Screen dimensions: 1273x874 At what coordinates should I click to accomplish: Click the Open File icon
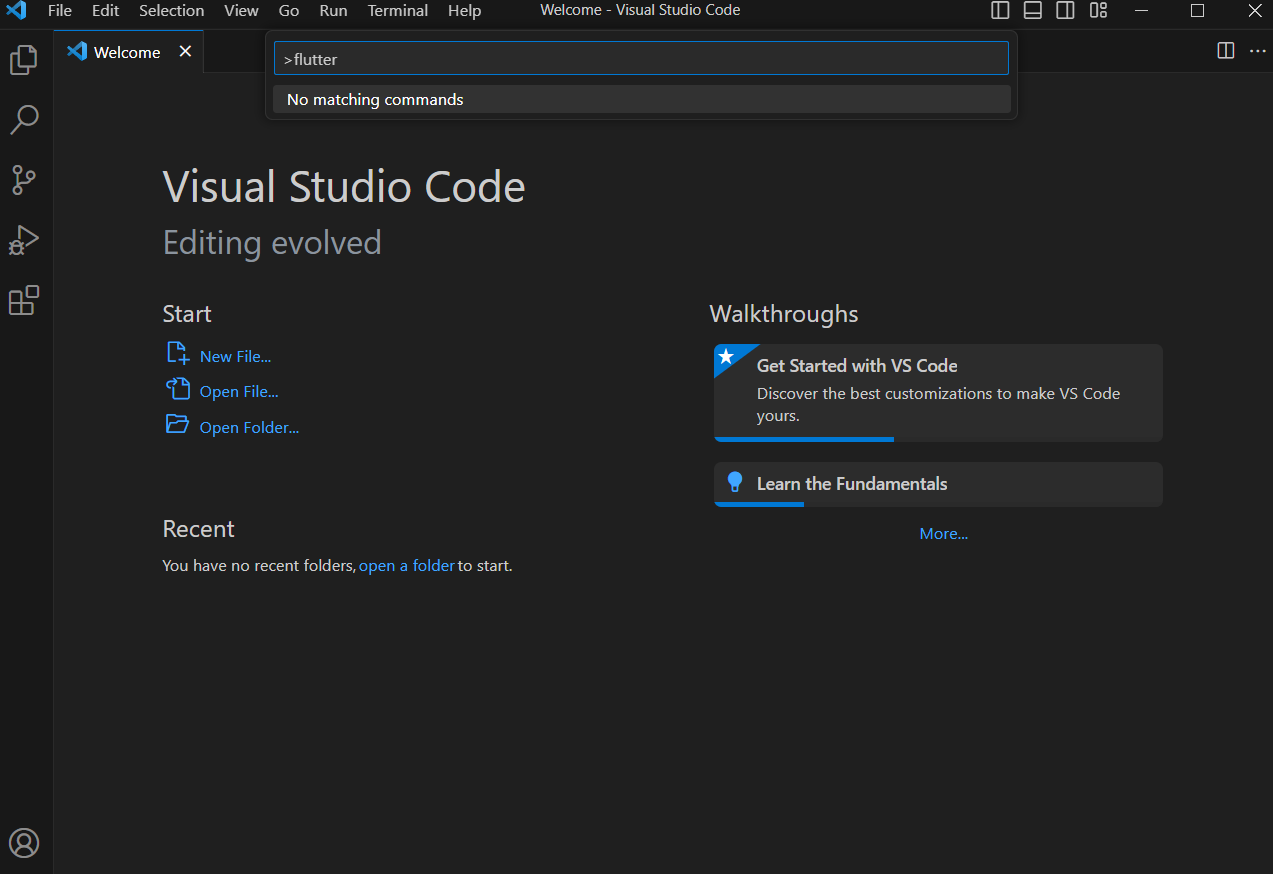(177, 389)
